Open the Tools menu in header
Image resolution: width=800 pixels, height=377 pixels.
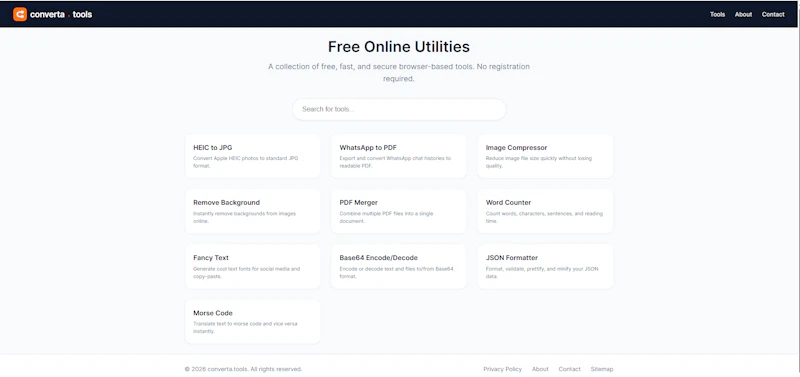[x=717, y=14]
